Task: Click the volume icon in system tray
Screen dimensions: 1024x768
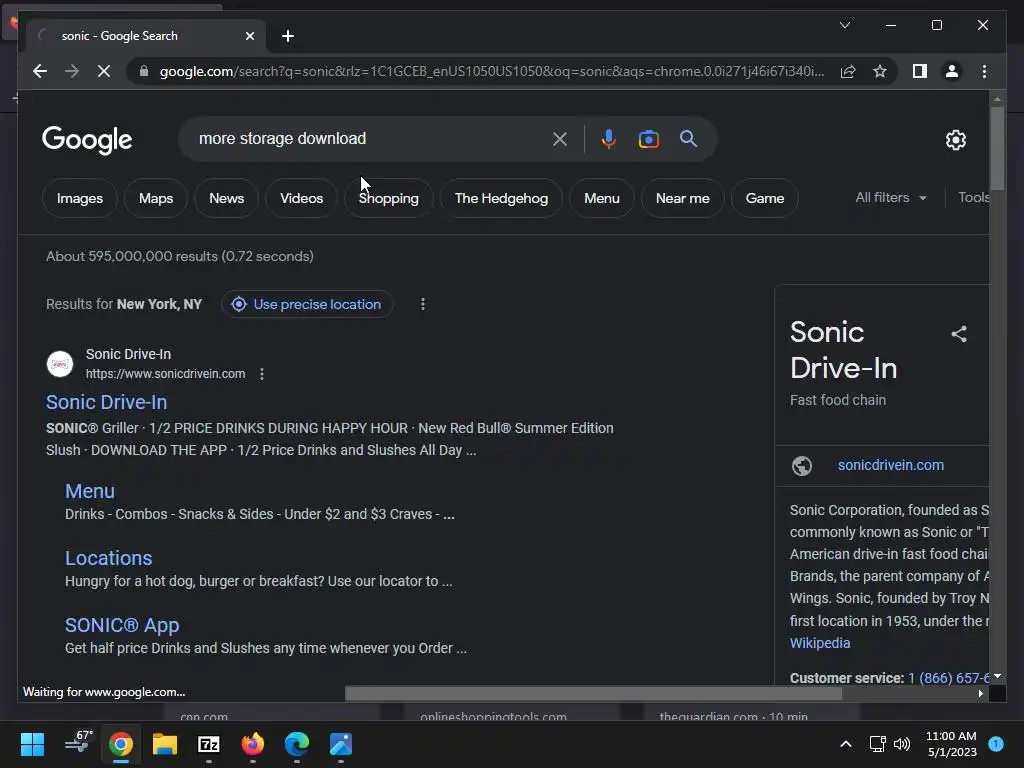Action: point(902,744)
